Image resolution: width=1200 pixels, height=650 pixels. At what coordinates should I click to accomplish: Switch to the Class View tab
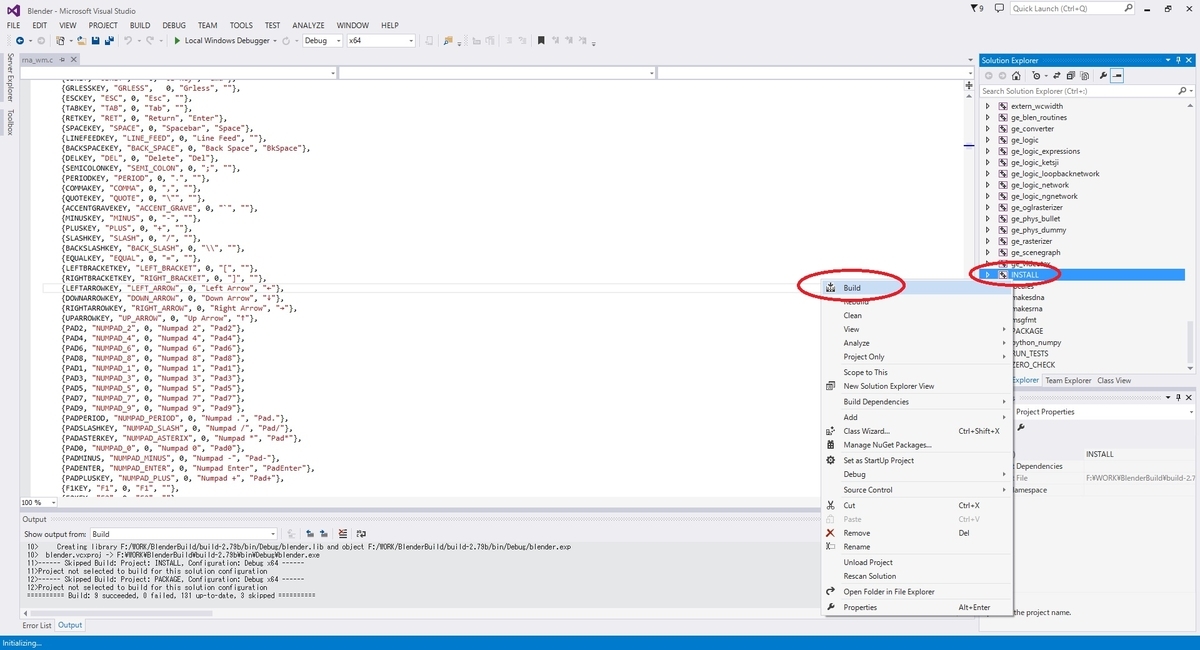tap(1114, 380)
